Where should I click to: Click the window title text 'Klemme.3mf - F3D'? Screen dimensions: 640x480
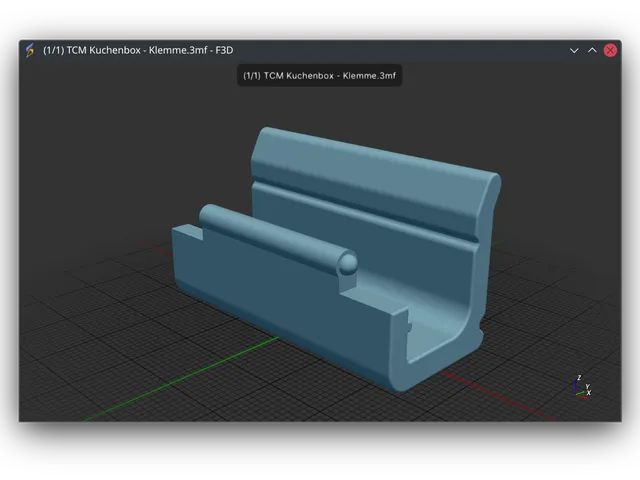tap(191, 50)
